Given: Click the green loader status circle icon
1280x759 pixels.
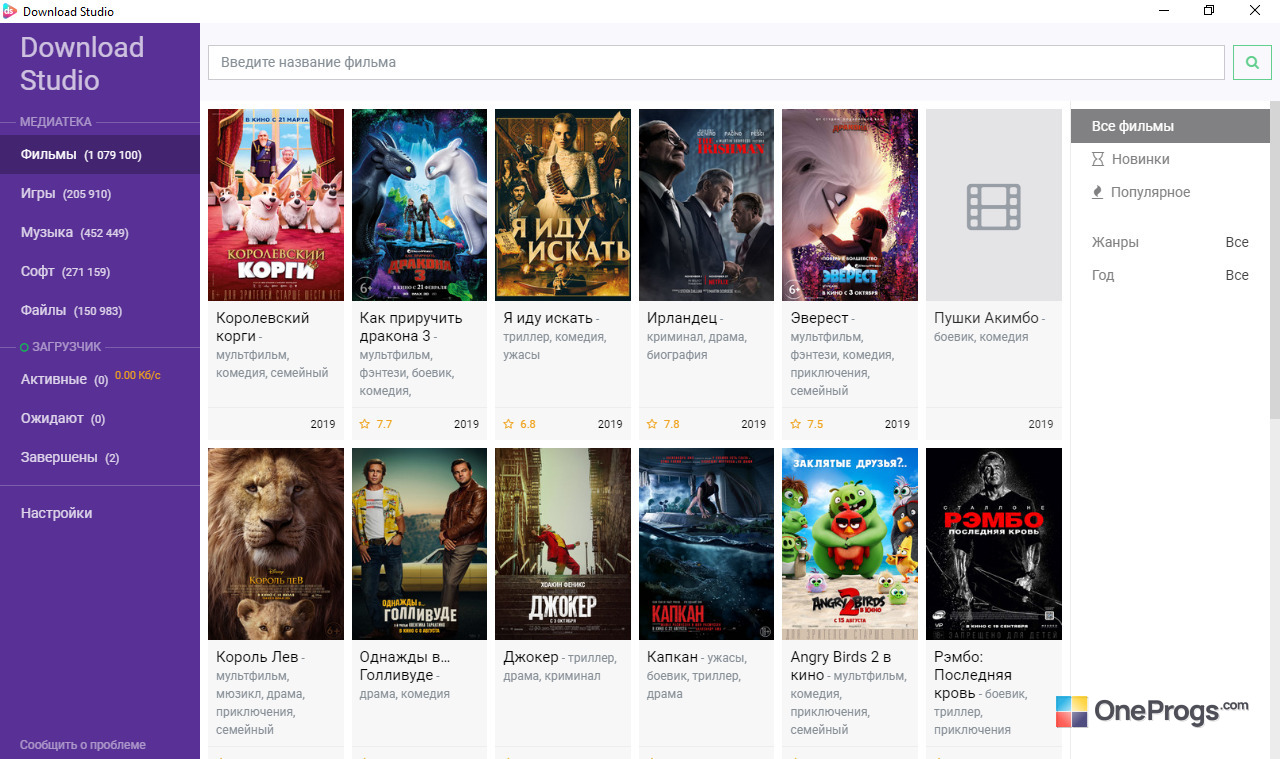Looking at the screenshot, I should click(24, 347).
